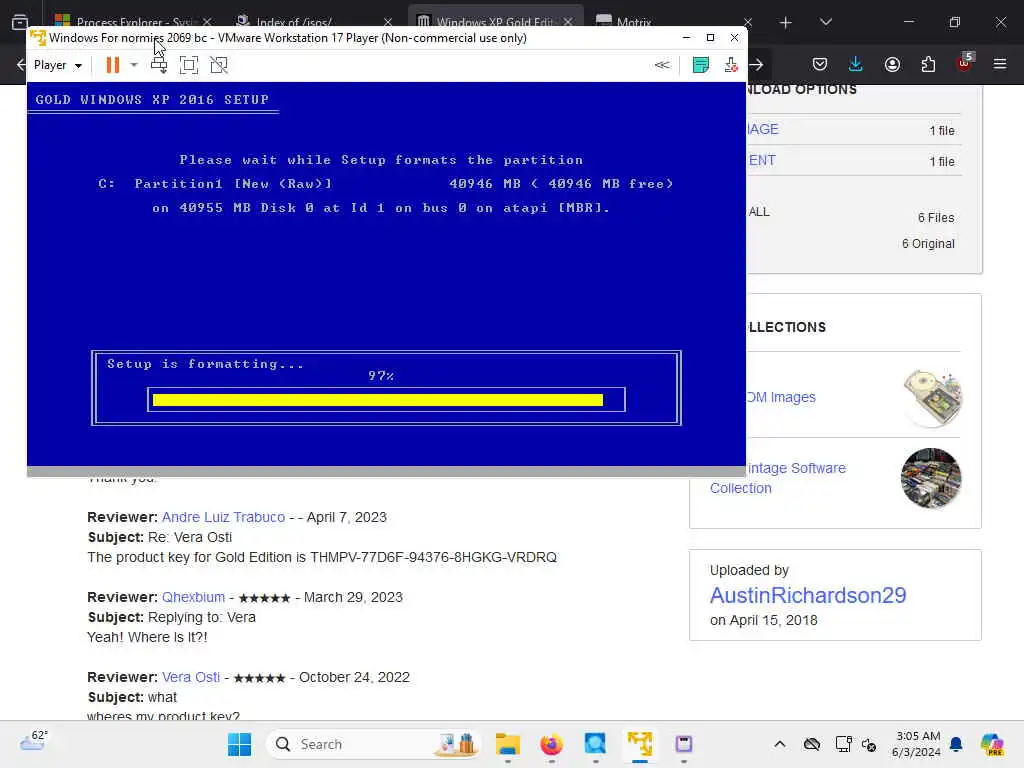Image resolution: width=1024 pixels, height=768 pixels.
Task: Open the Firefox hamburger application menu
Action: tap(1000, 64)
